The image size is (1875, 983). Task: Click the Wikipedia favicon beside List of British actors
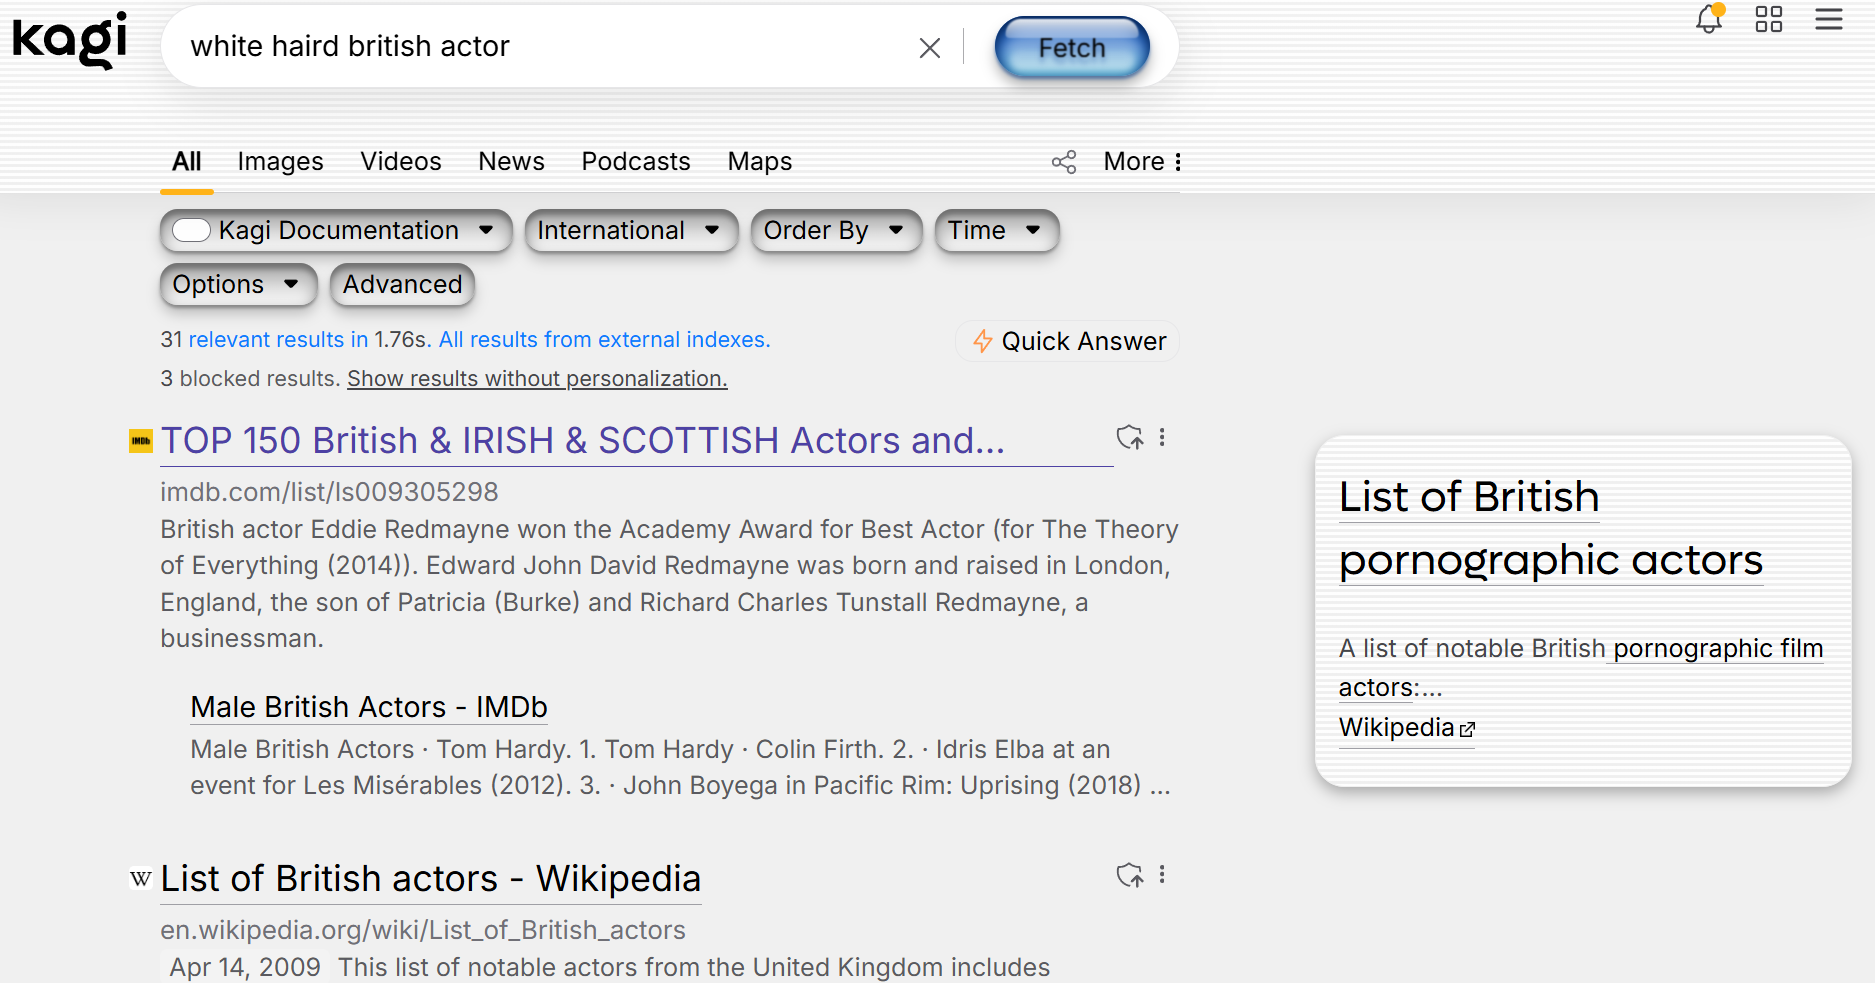pyautogui.click(x=141, y=879)
